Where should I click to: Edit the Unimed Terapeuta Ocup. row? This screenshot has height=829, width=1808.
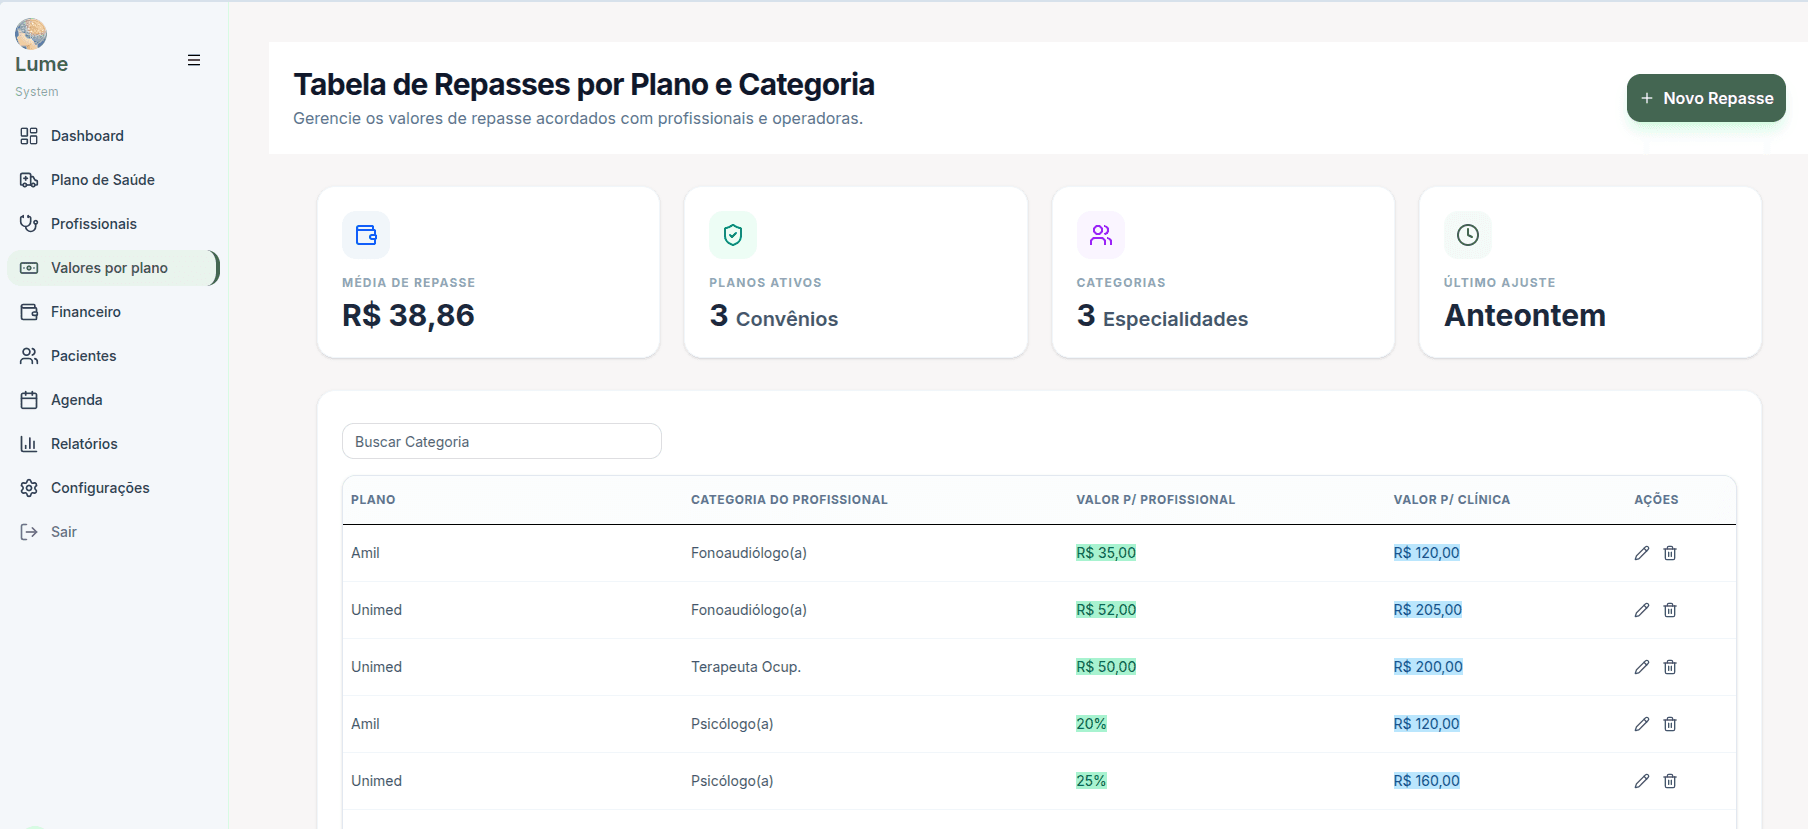[1642, 667]
